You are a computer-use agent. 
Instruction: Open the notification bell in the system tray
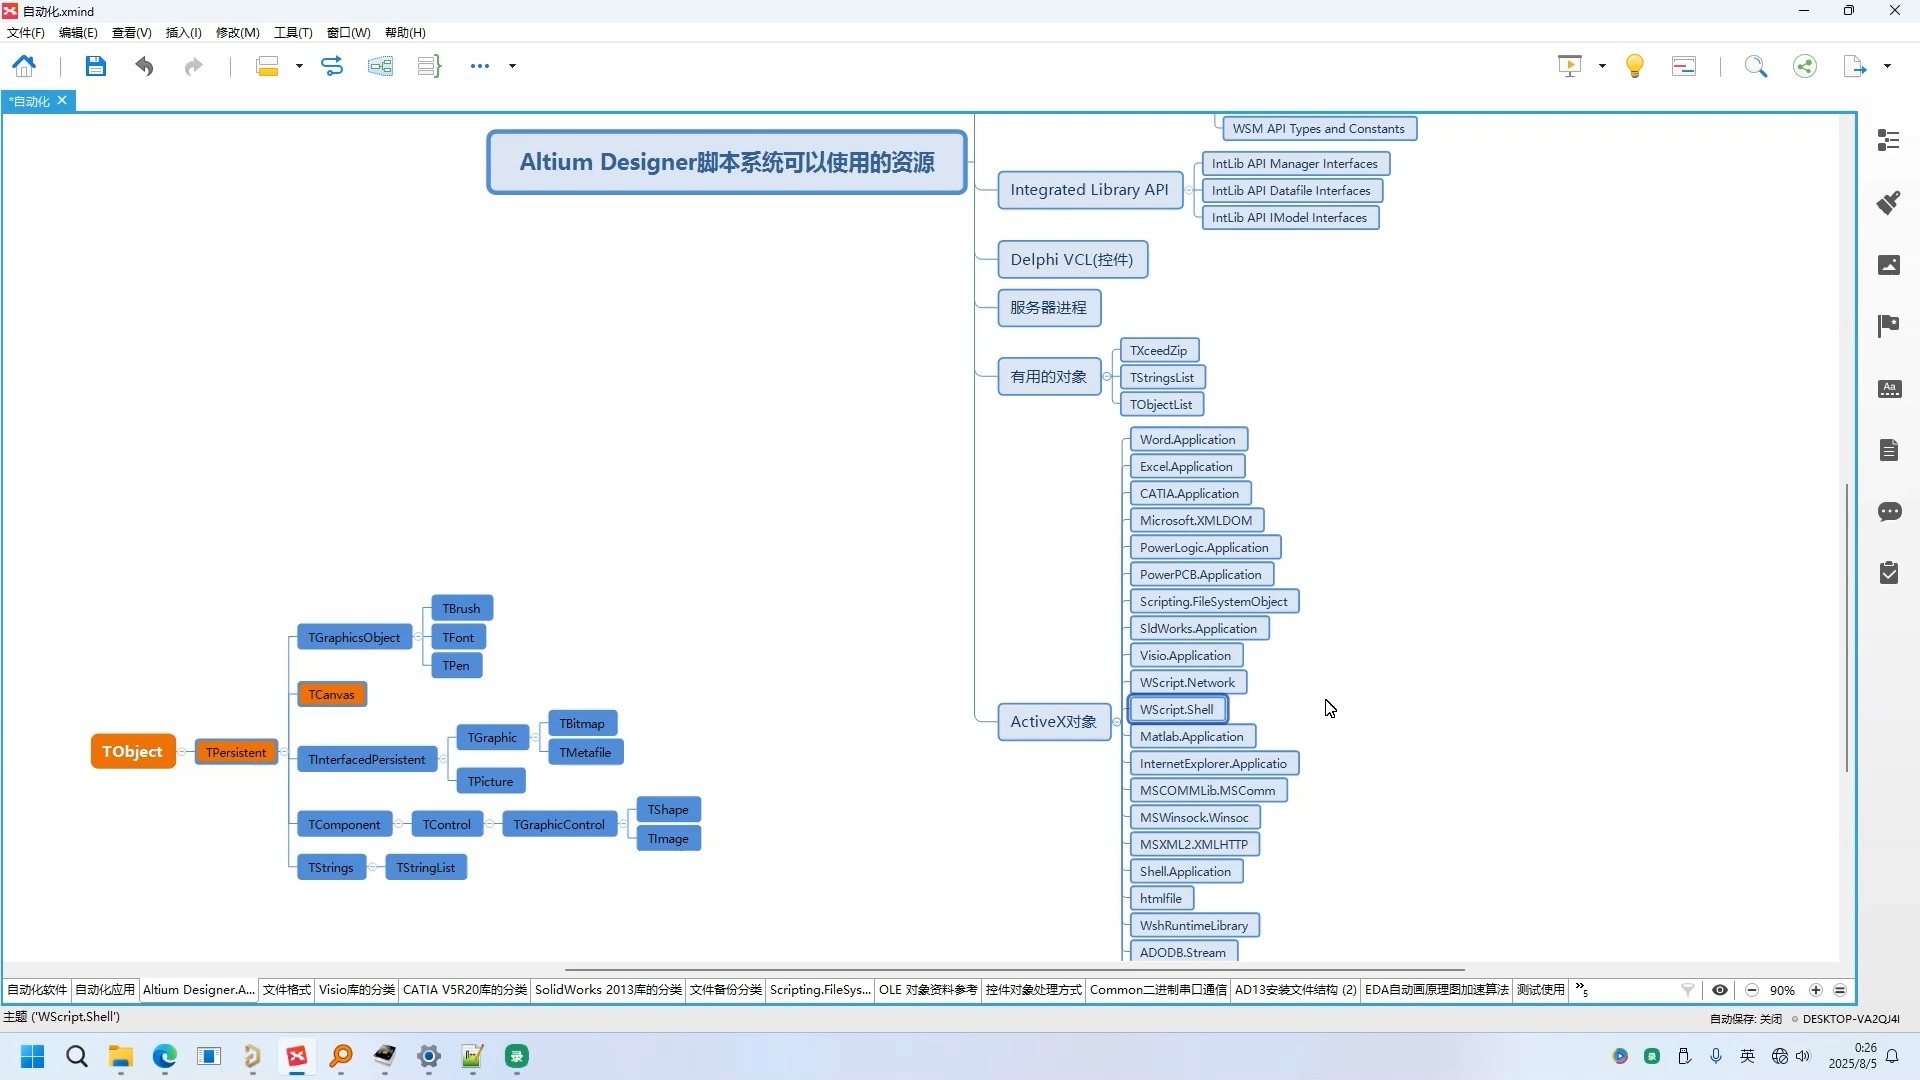(1892, 1056)
